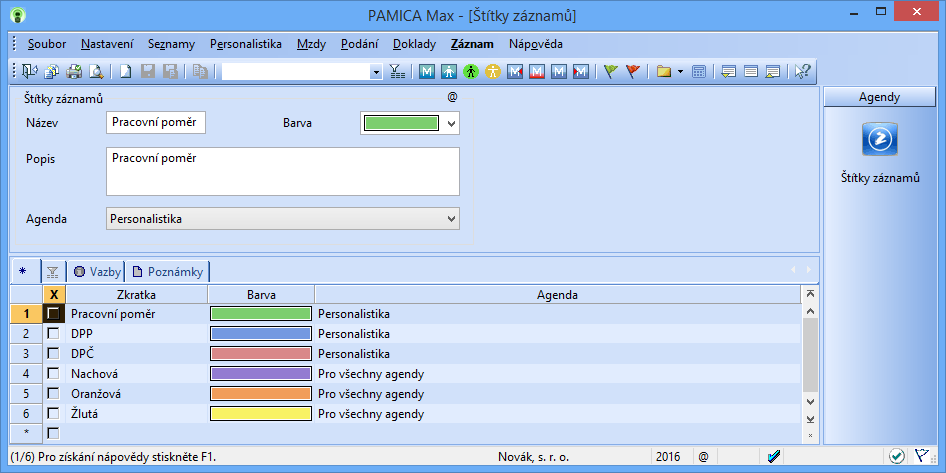Tick the checkbox for Oranžová row
946x473 pixels.
(x=54, y=393)
